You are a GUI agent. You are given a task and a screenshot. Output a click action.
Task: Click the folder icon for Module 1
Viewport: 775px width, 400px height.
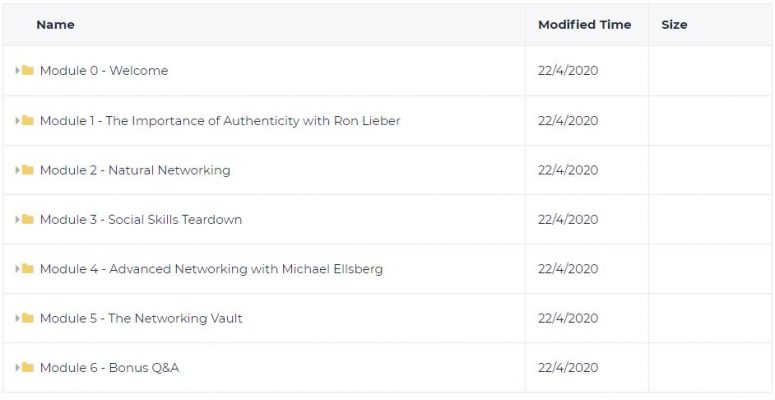pos(28,121)
